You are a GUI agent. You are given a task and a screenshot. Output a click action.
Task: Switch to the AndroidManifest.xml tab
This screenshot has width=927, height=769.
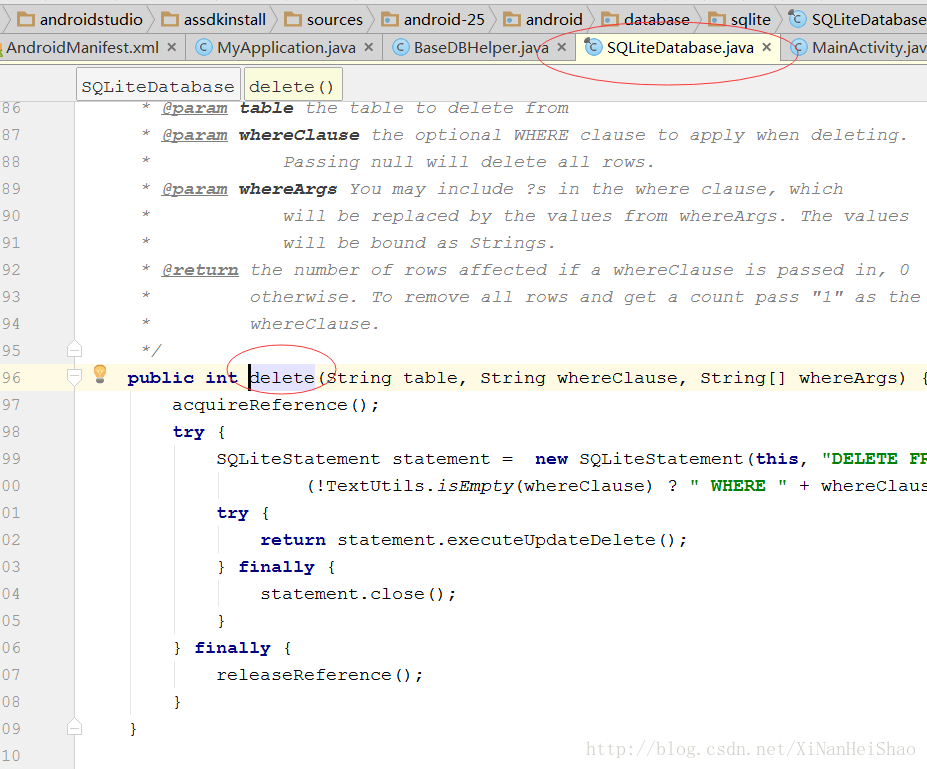coord(82,47)
